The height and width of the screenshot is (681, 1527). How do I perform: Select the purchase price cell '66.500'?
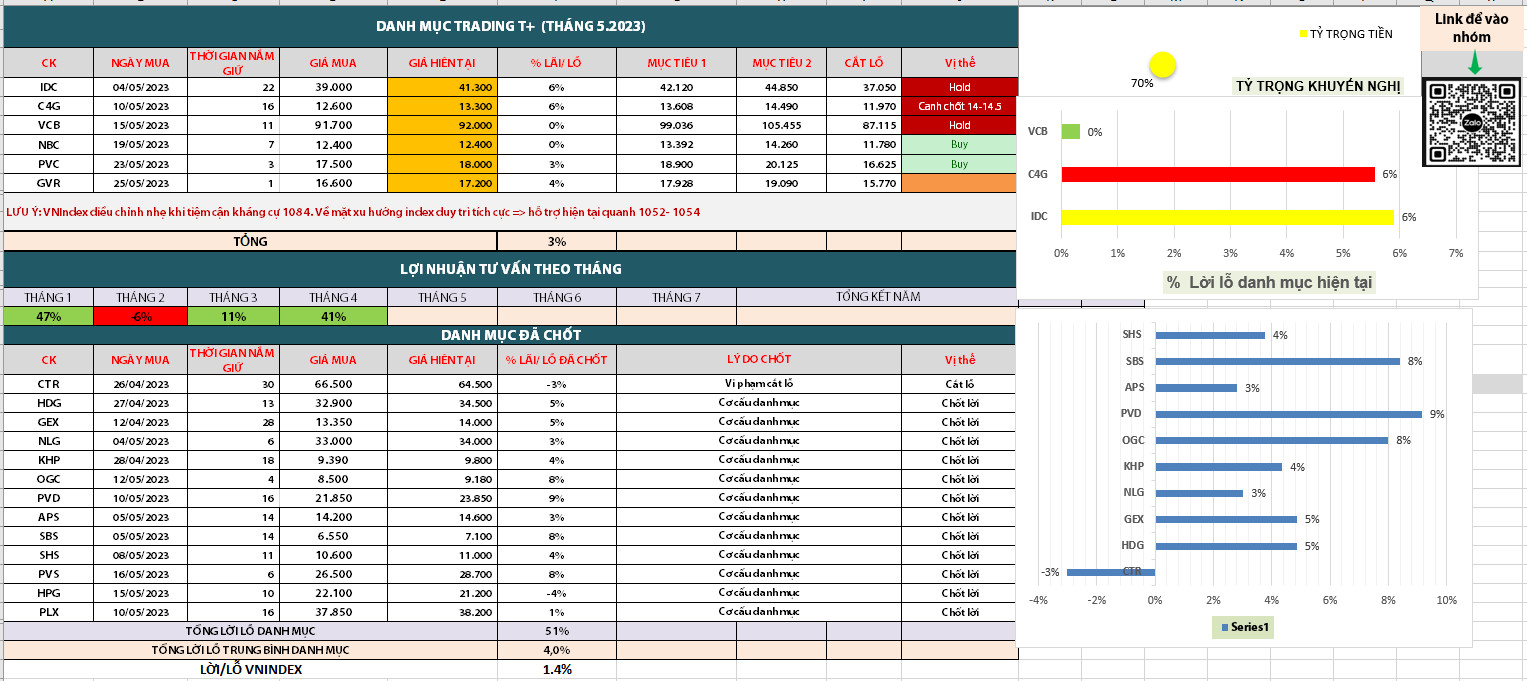[333, 384]
